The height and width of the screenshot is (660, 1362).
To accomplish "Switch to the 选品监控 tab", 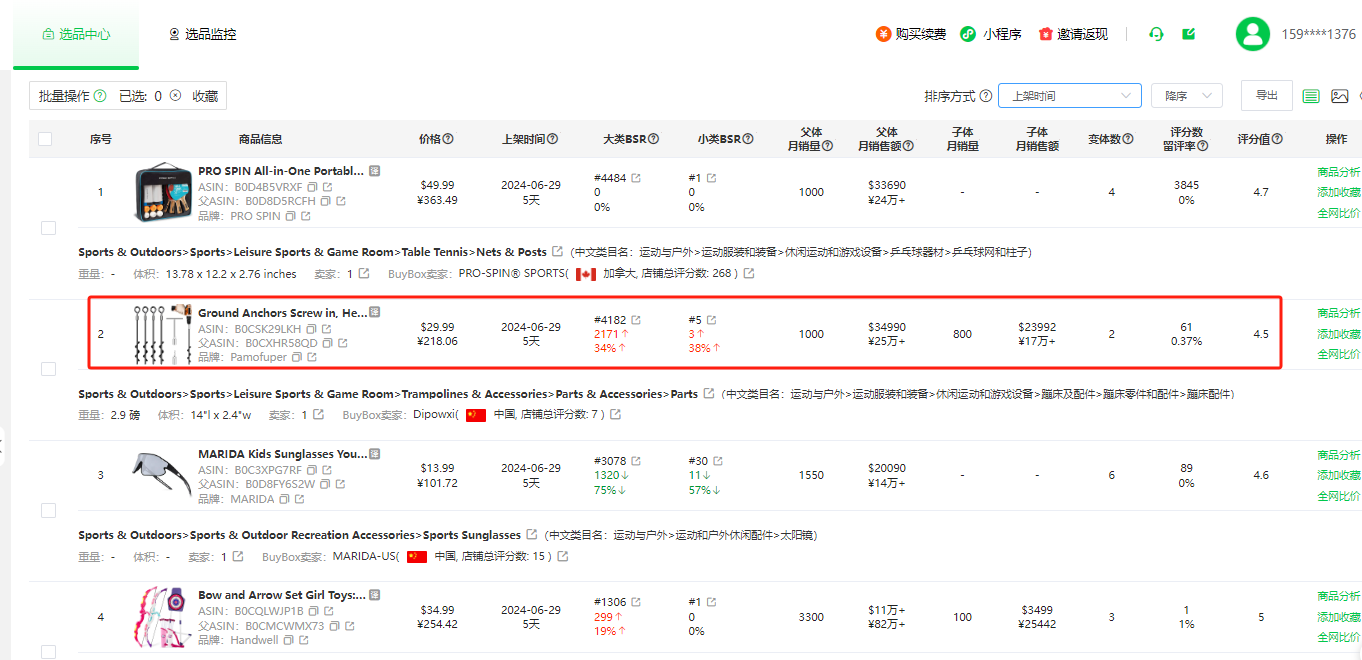I will (x=202, y=34).
